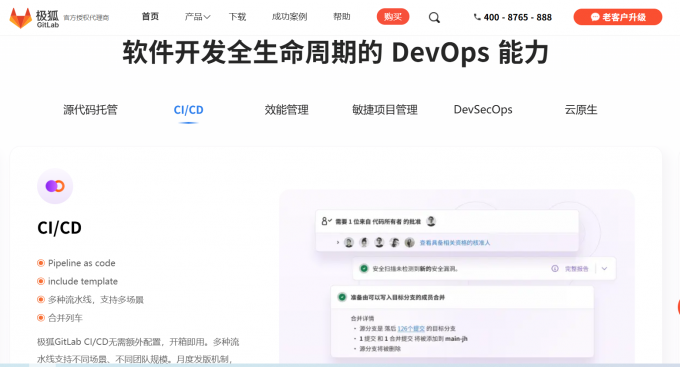Screen dimensions: 680x367
Task: Switch to 云原生 tab
Action: [x=581, y=110]
